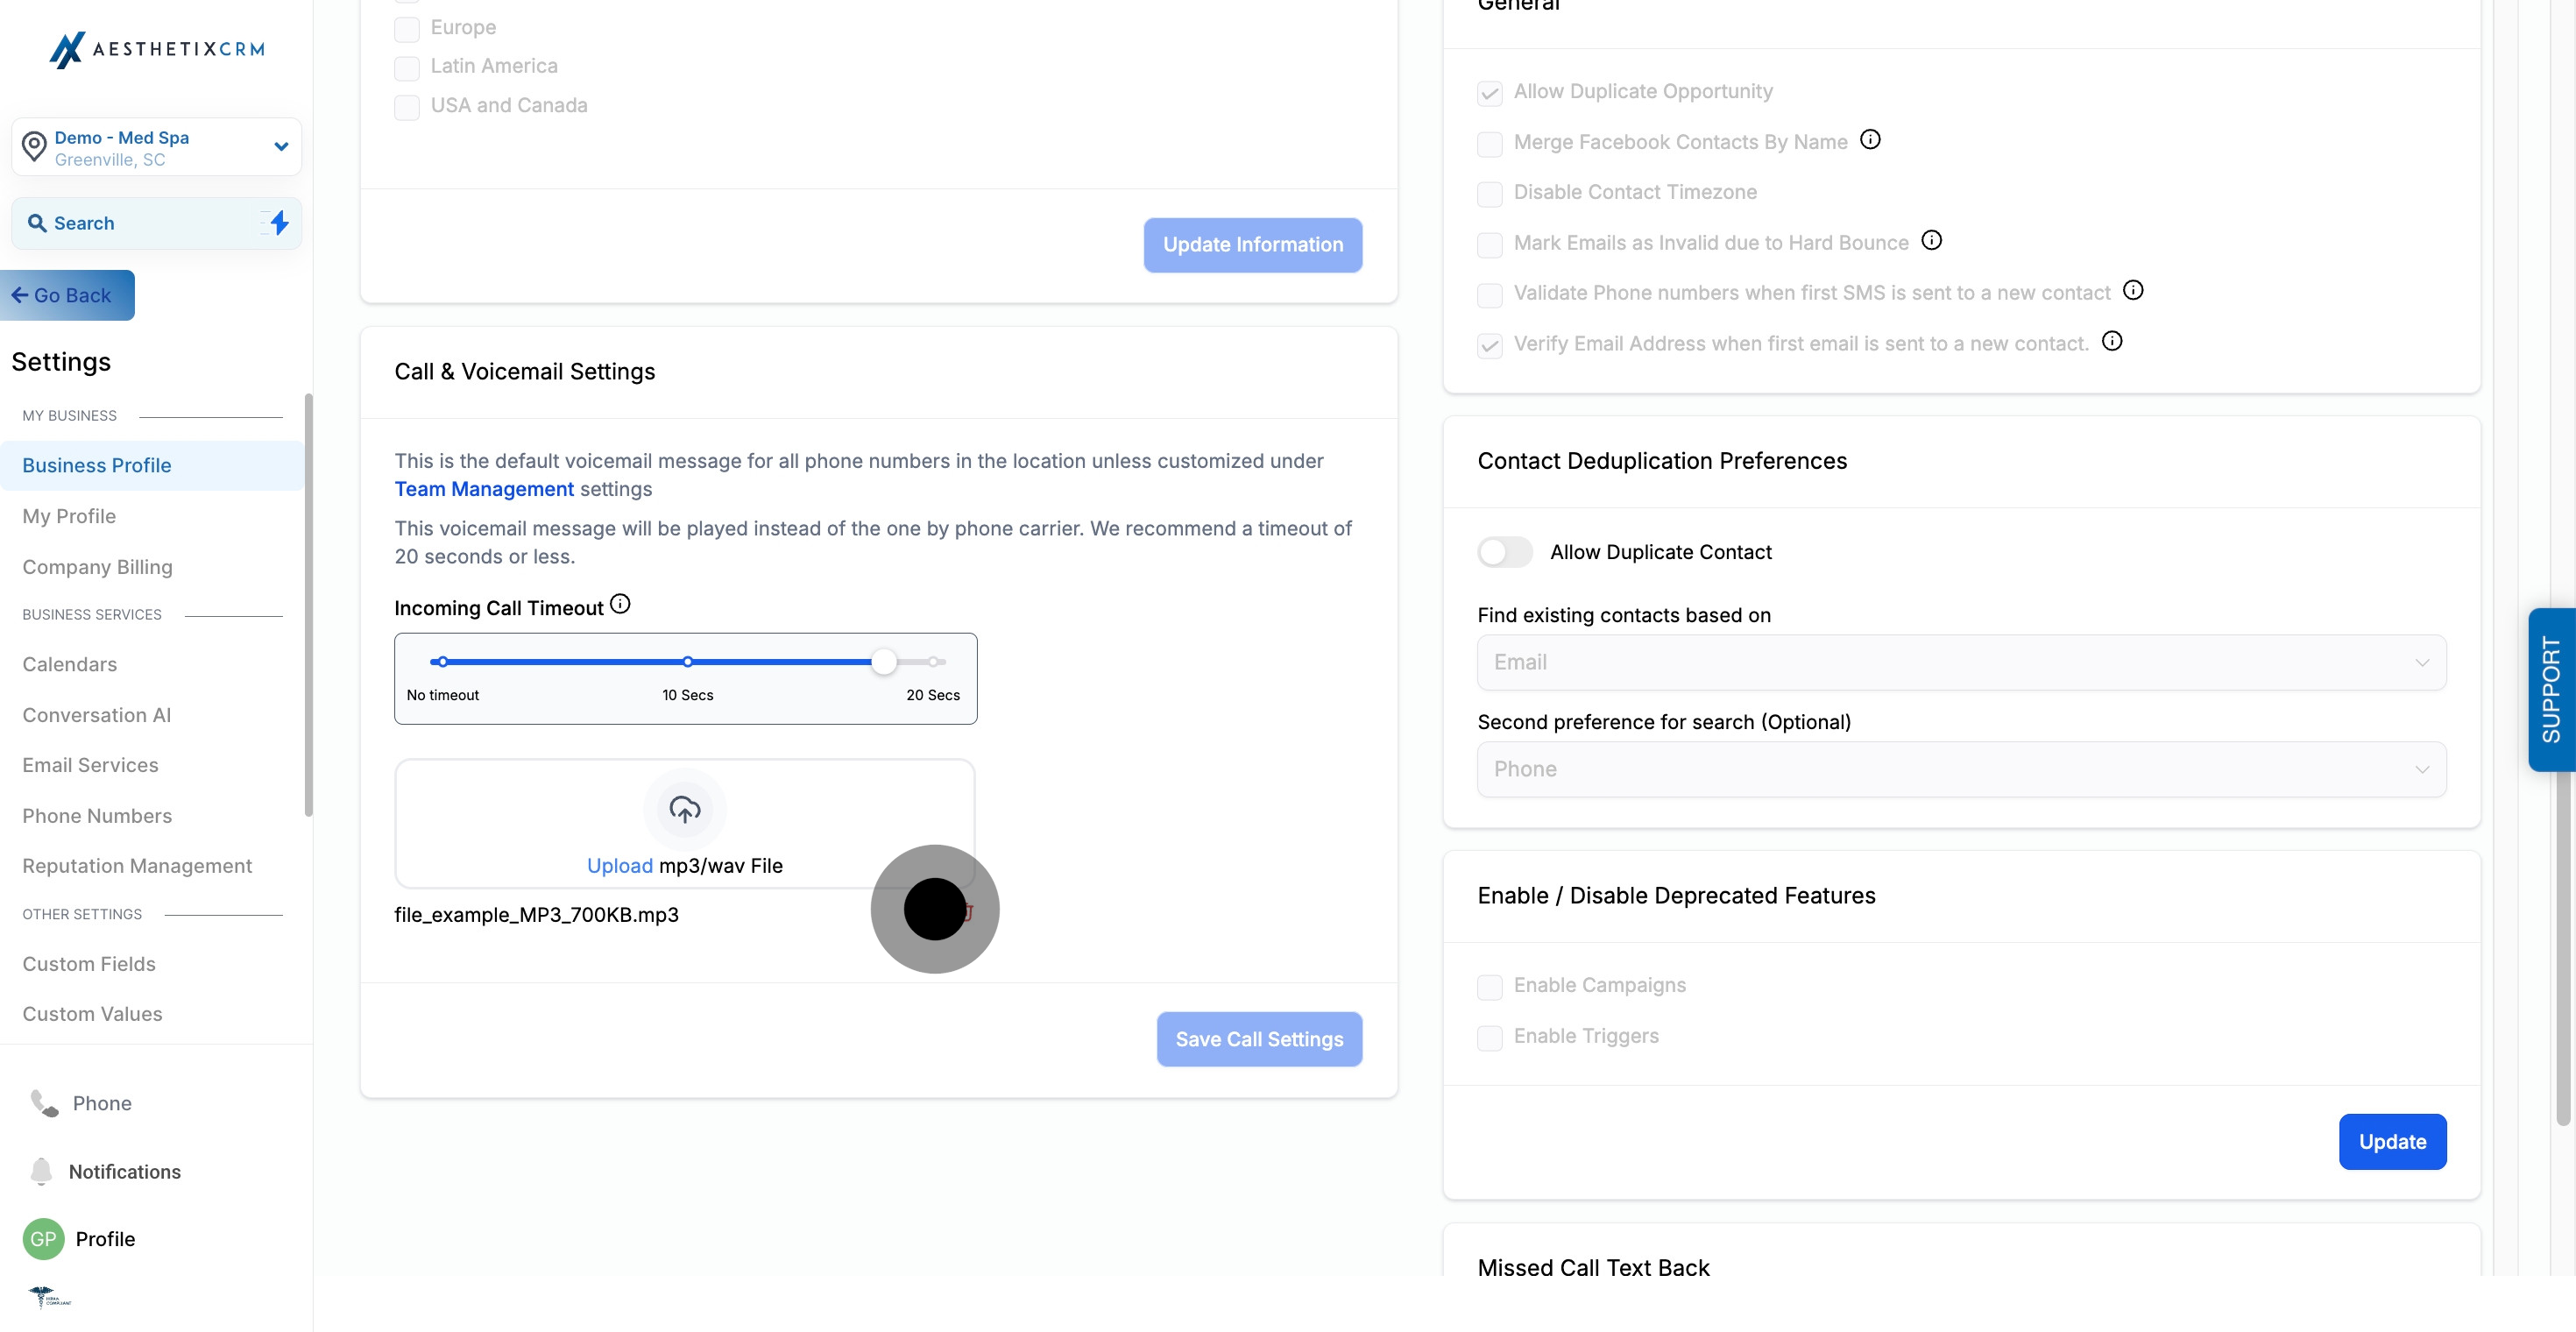Click info icon beside Merge Facebook Contacts
The width and height of the screenshot is (2576, 1332).
pyautogui.click(x=1870, y=140)
